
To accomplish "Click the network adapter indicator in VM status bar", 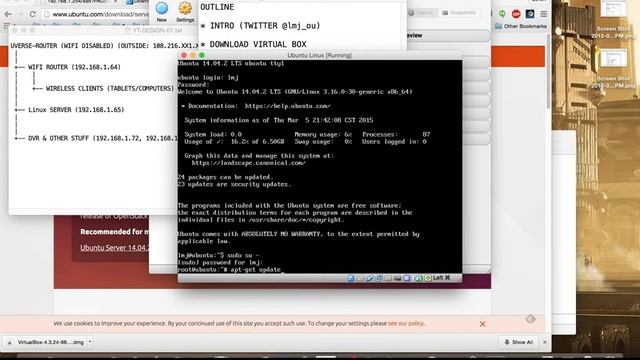I will click(379, 278).
